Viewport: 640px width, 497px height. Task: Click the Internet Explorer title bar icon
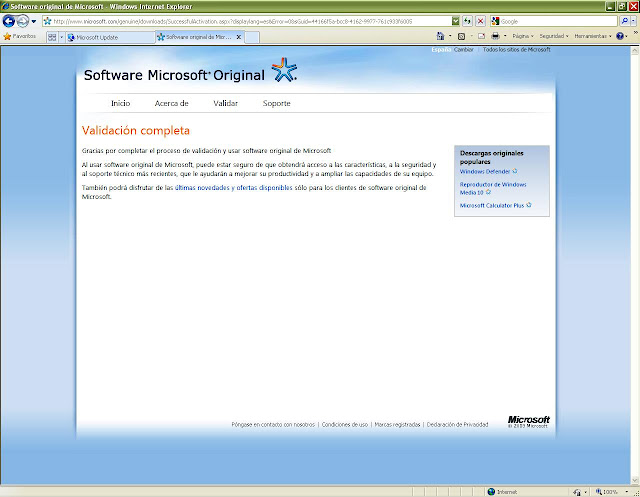(x=5, y=6)
